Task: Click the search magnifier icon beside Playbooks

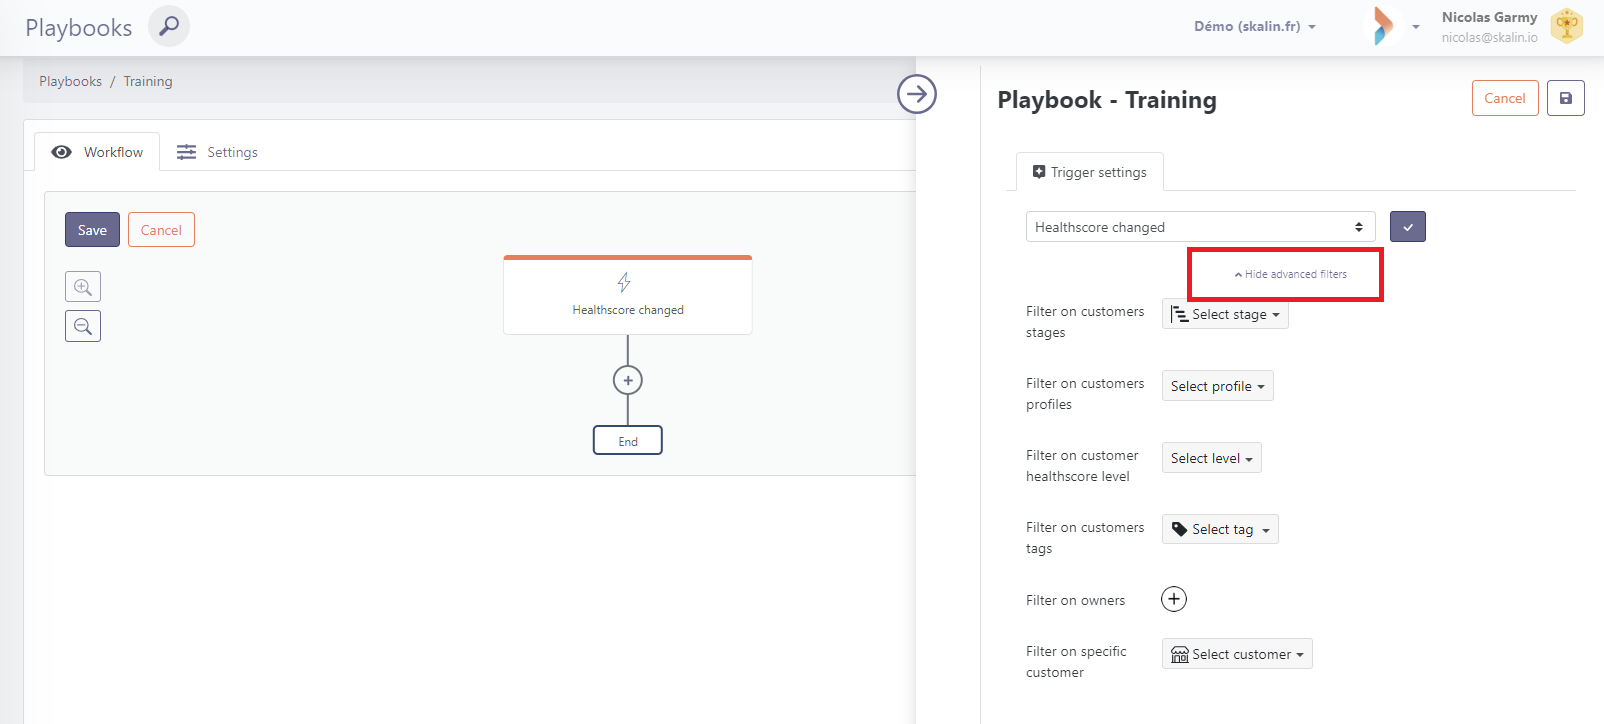Action: click(169, 26)
